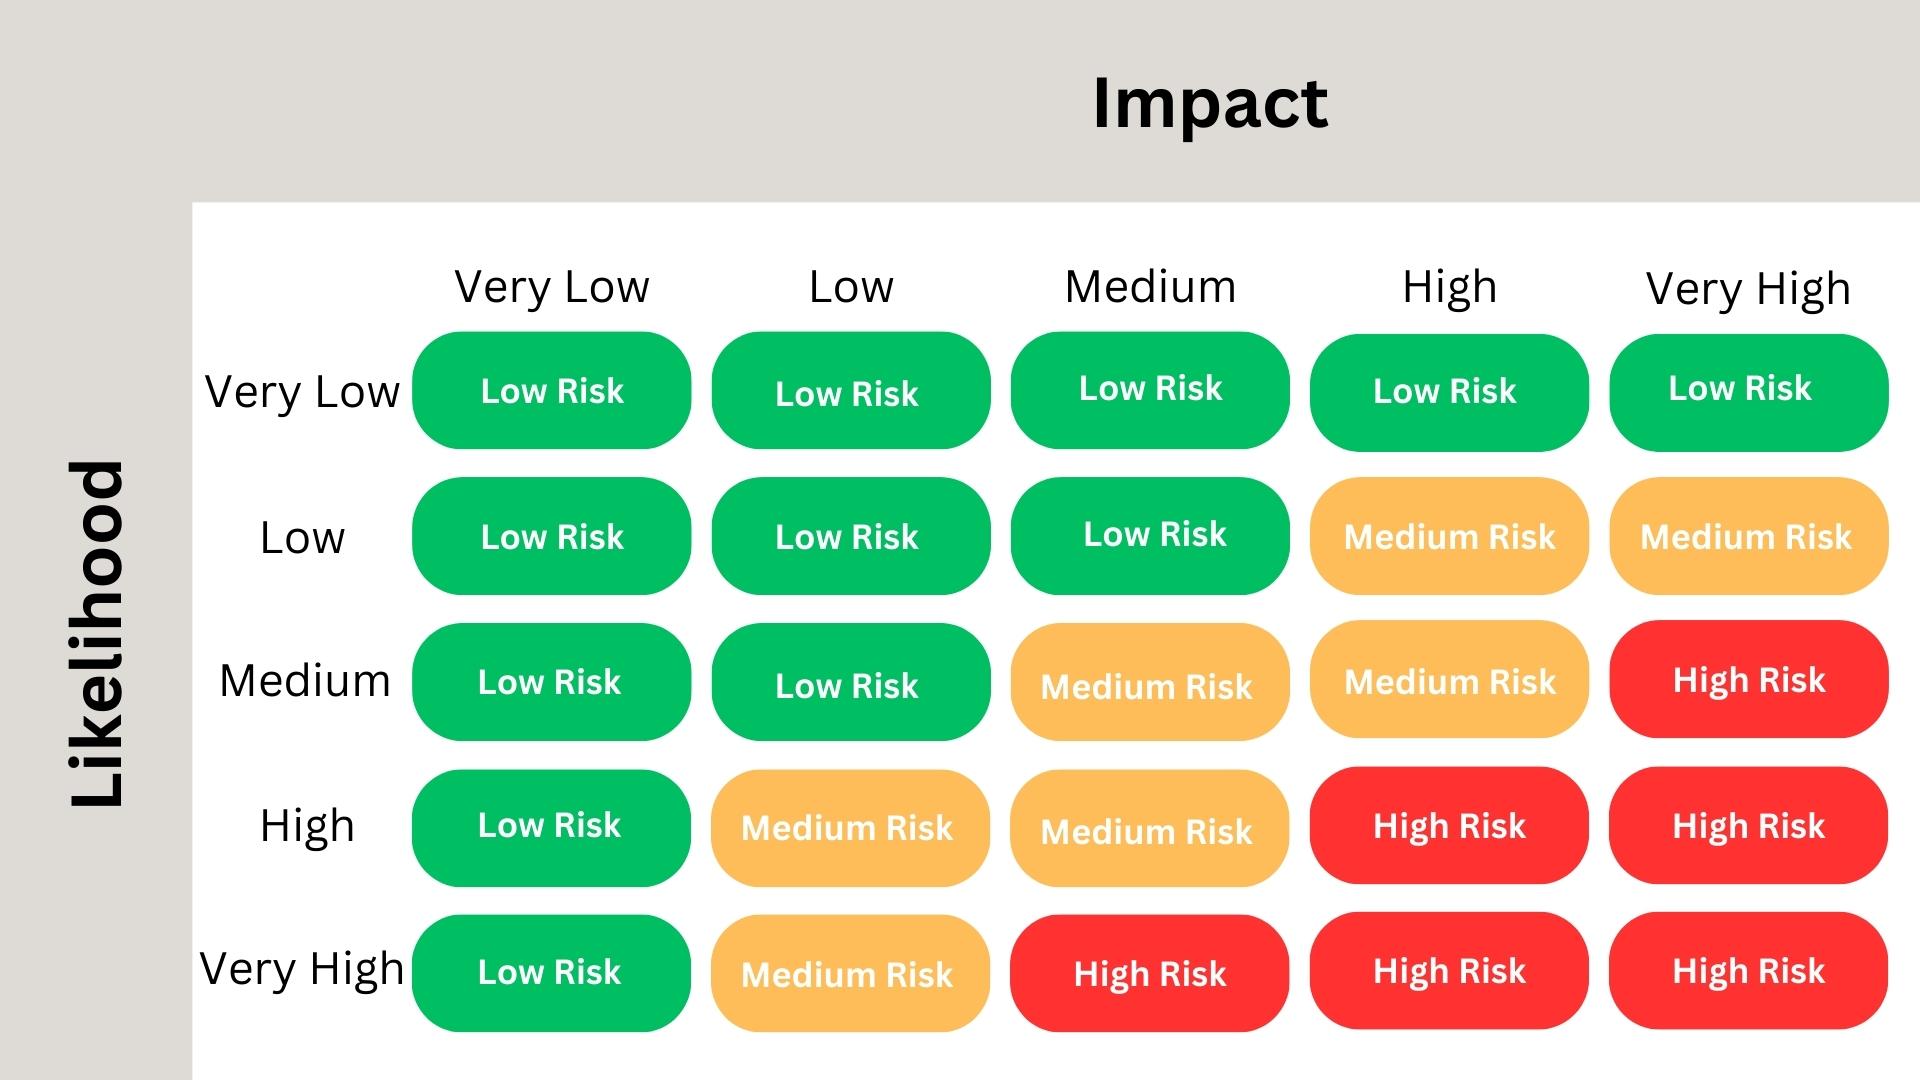Select the Very Low impact column header
This screenshot has width=1920, height=1080.
(x=552, y=287)
